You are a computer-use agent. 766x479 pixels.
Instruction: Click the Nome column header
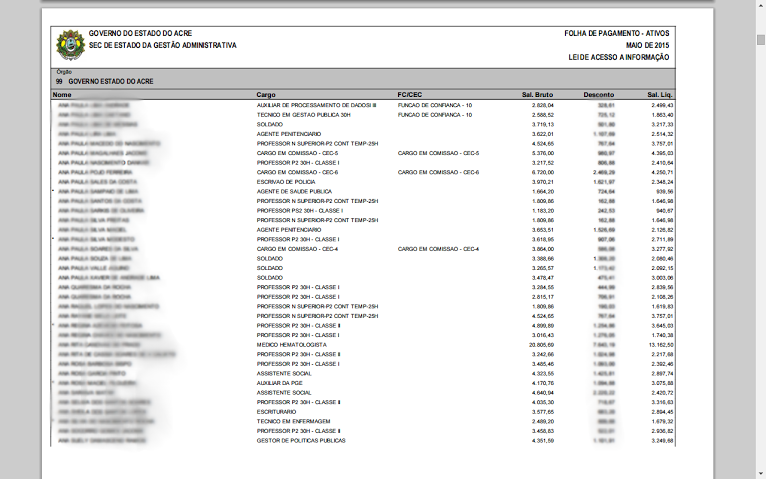pyautogui.click(x=62, y=94)
